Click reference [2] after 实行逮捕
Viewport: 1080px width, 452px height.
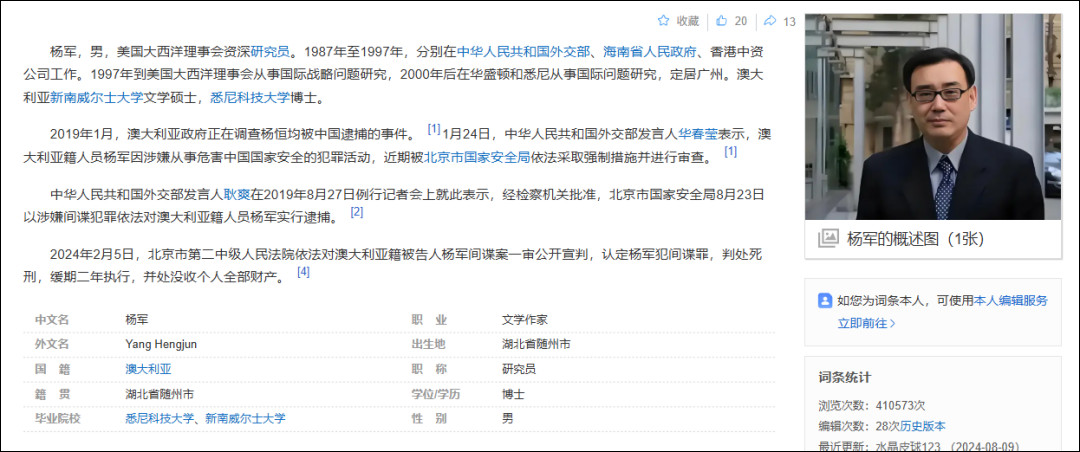(x=357, y=212)
